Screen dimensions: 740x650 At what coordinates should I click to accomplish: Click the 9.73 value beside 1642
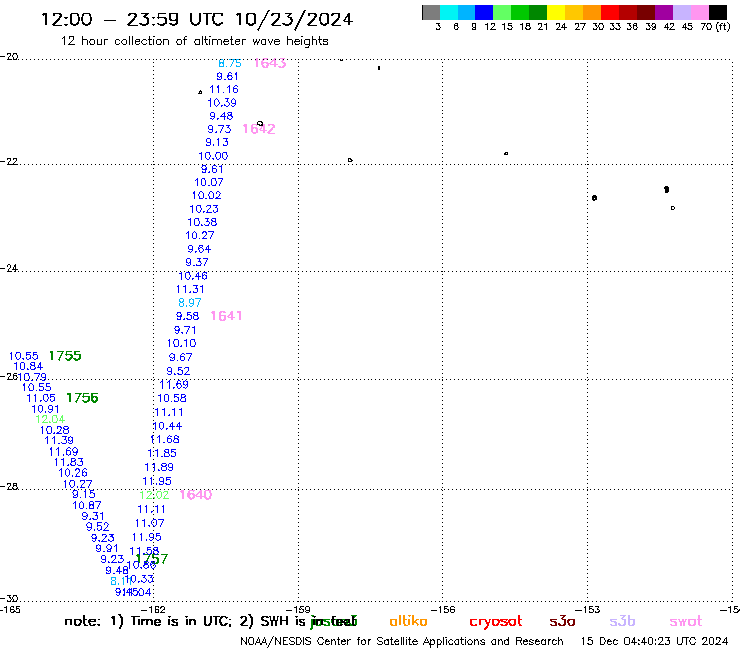219,129
